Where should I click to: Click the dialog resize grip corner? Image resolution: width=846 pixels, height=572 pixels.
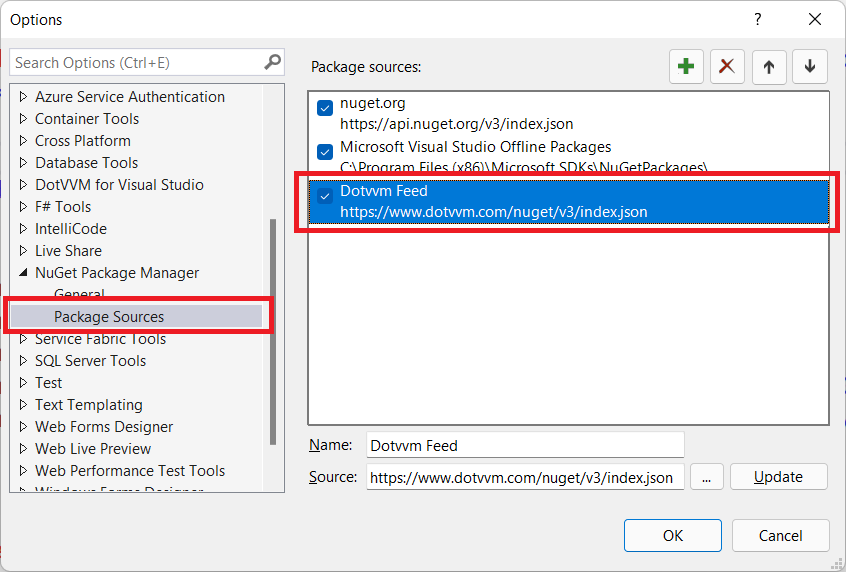(x=836, y=562)
